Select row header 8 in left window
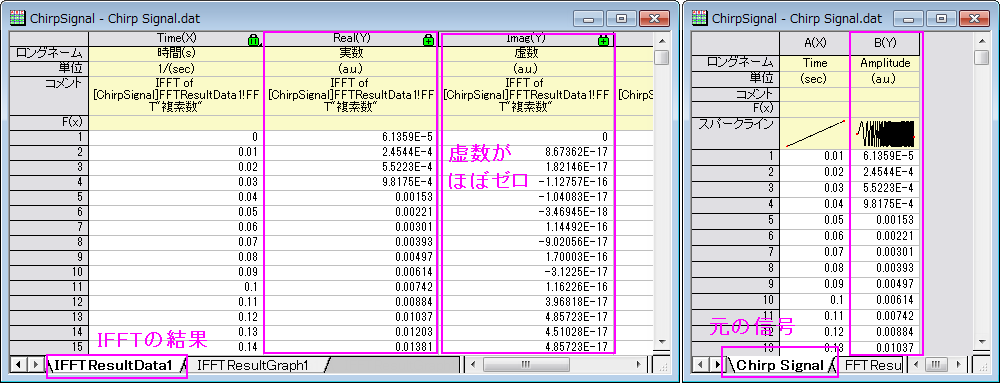The image size is (1000, 383). point(50,242)
